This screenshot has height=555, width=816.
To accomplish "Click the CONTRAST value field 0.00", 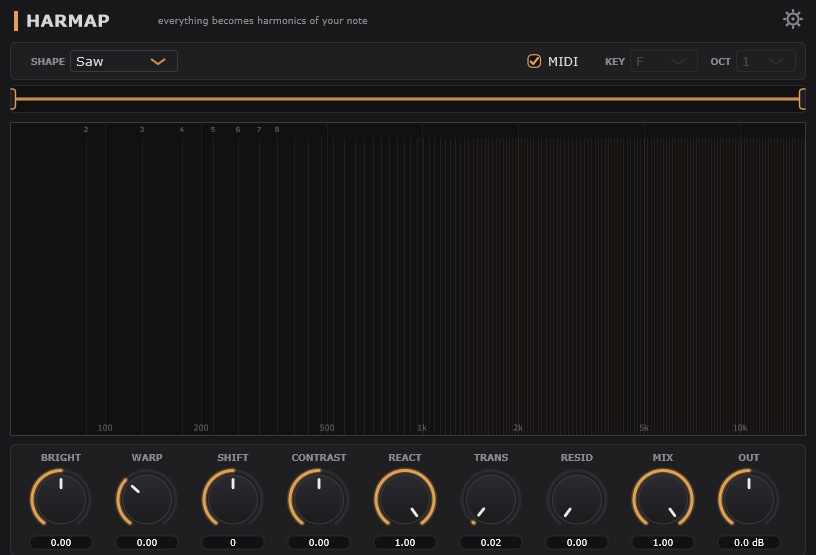I will point(319,543).
